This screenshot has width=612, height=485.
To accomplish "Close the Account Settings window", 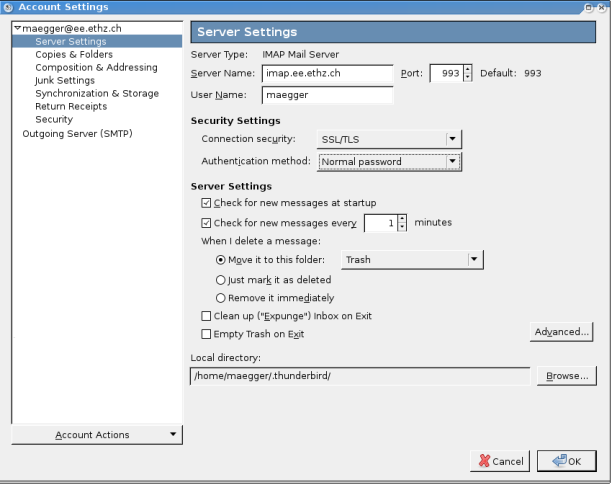I will pos(601,7).
